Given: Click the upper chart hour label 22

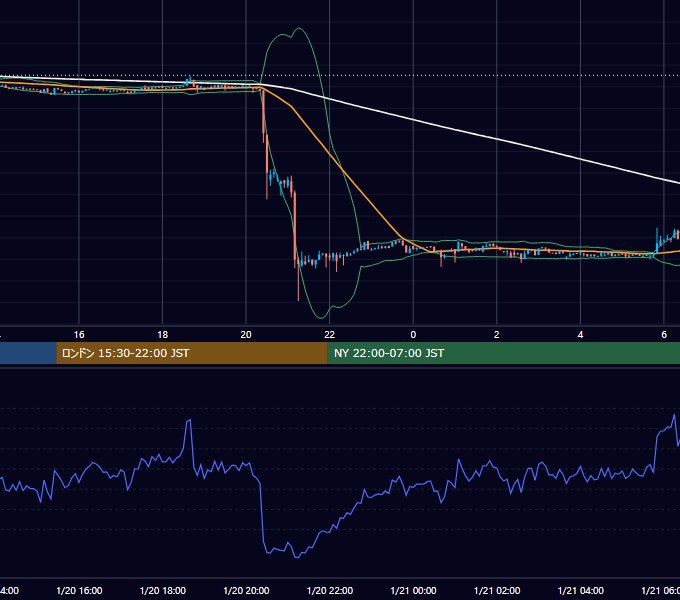Looking at the screenshot, I should click(x=330, y=335).
